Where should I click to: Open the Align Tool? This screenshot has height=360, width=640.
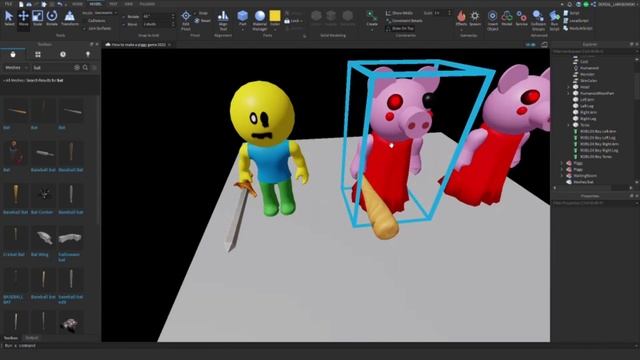click(x=223, y=20)
